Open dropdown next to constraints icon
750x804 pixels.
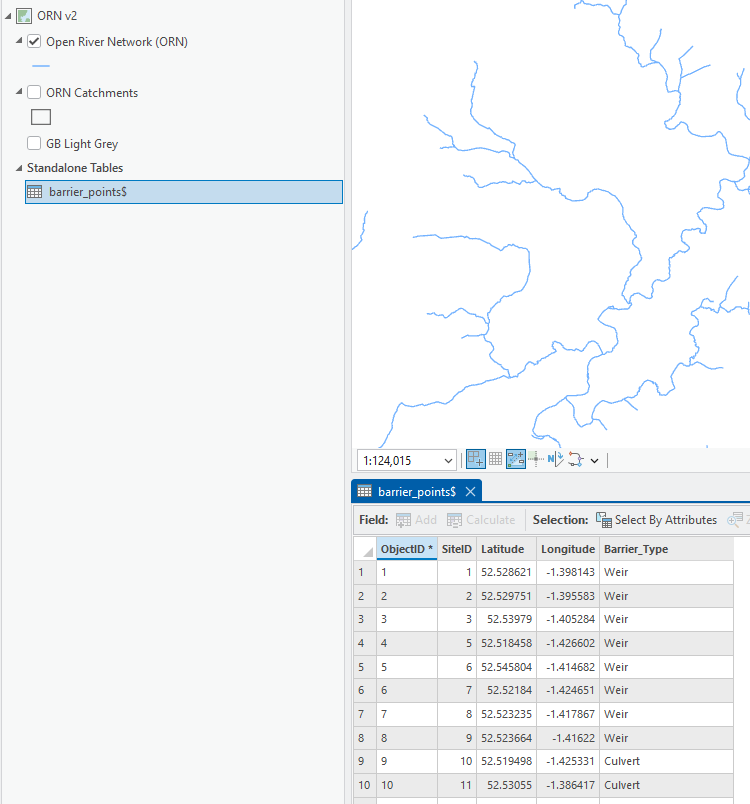pyautogui.click(x=594, y=461)
